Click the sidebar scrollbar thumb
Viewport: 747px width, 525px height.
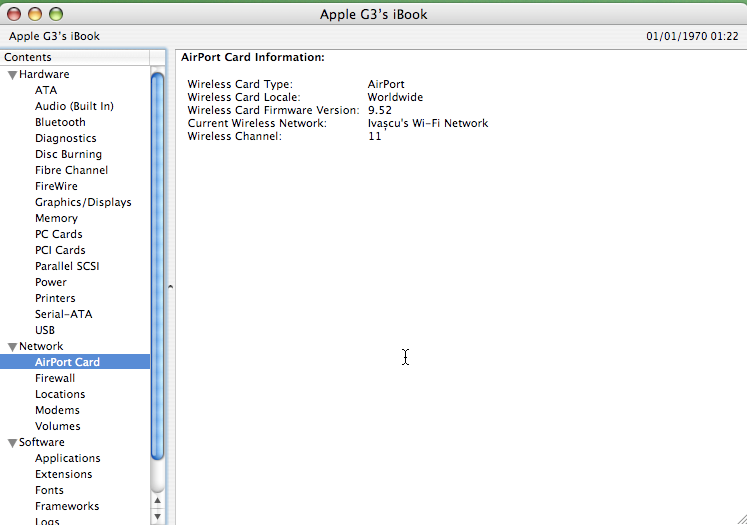[158, 266]
